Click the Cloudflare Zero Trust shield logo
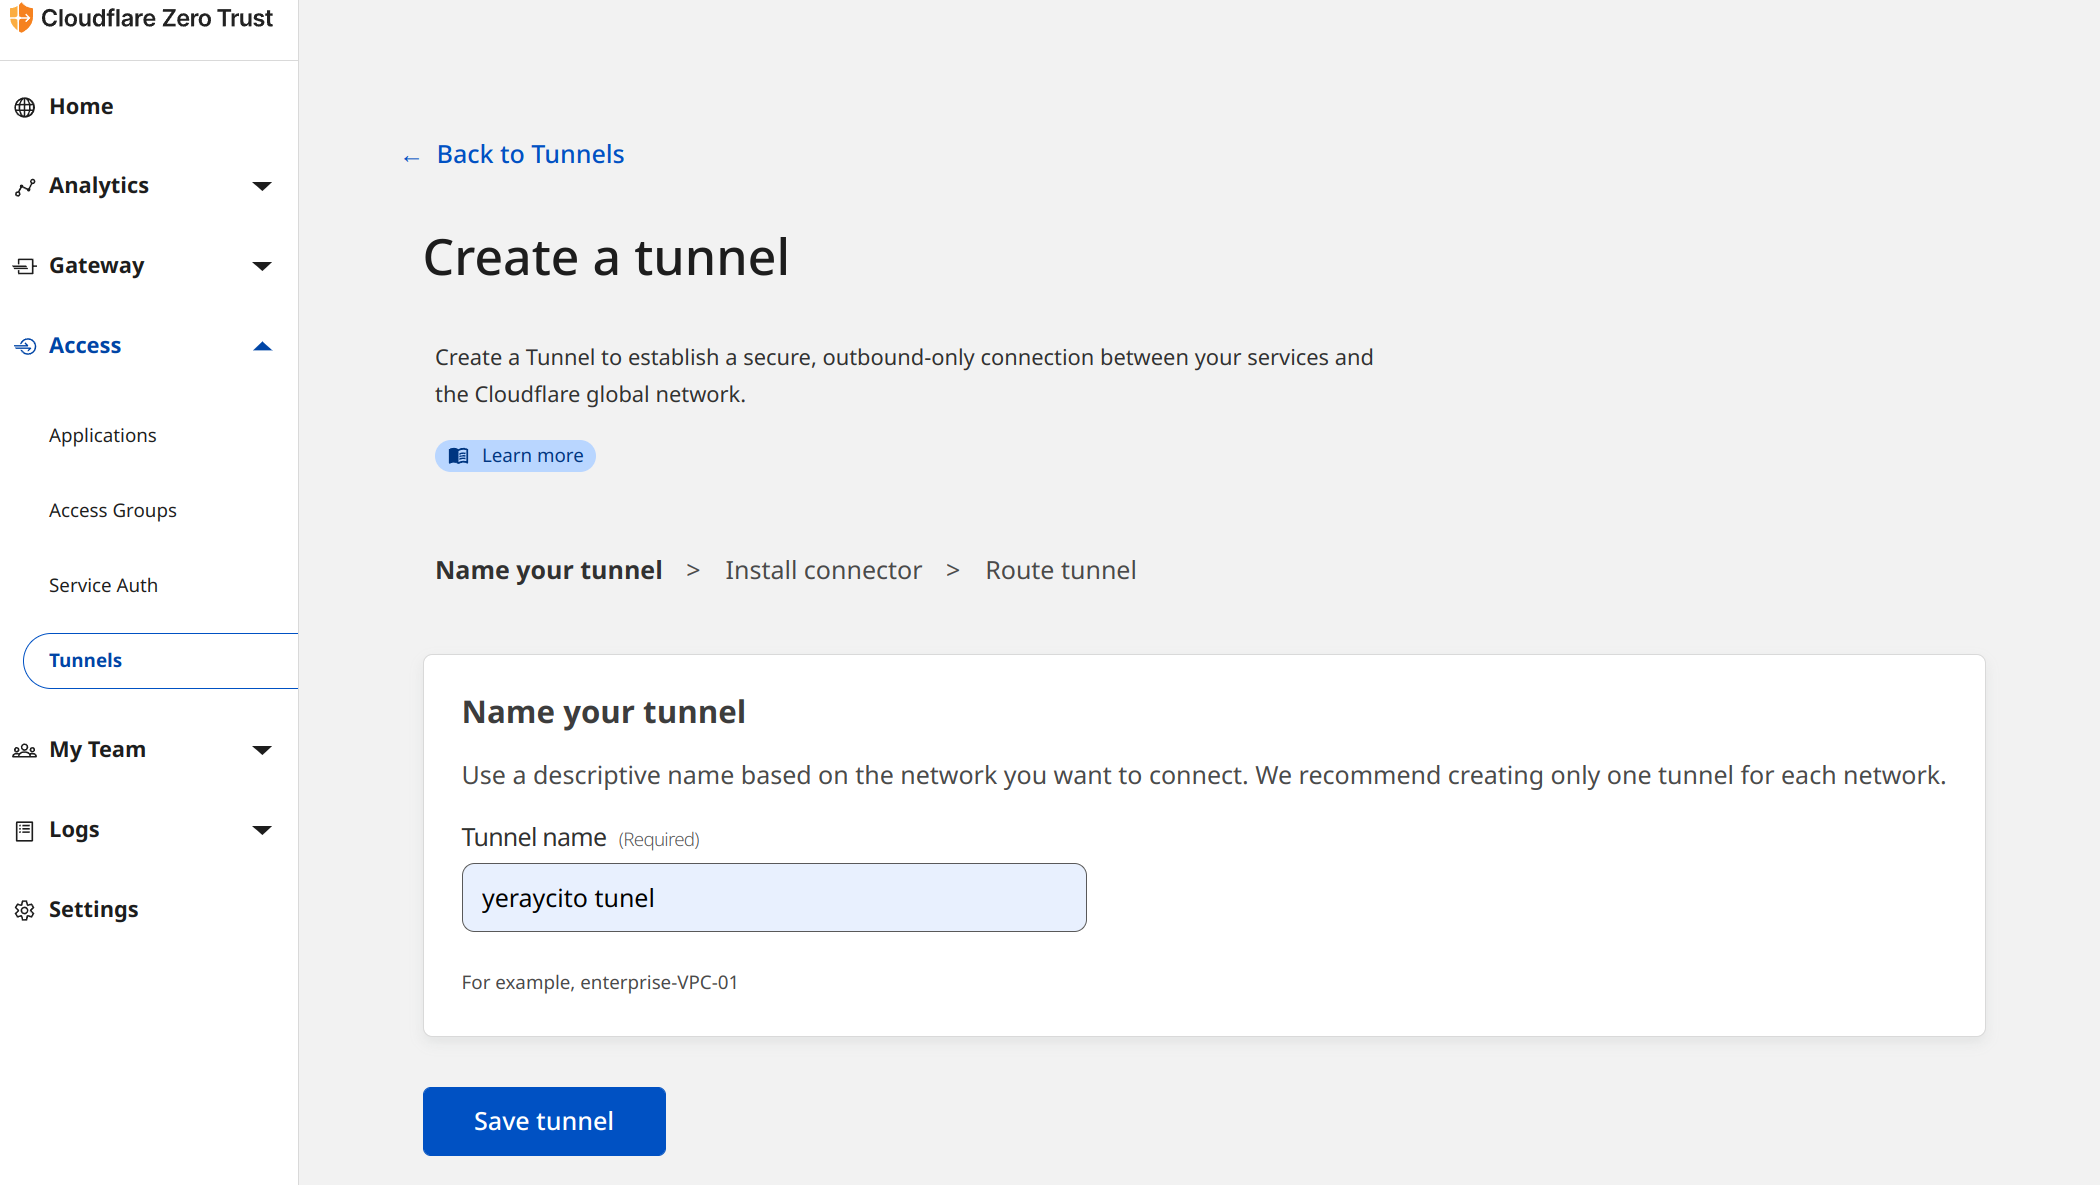2100x1185 pixels. tap(21, 18)
